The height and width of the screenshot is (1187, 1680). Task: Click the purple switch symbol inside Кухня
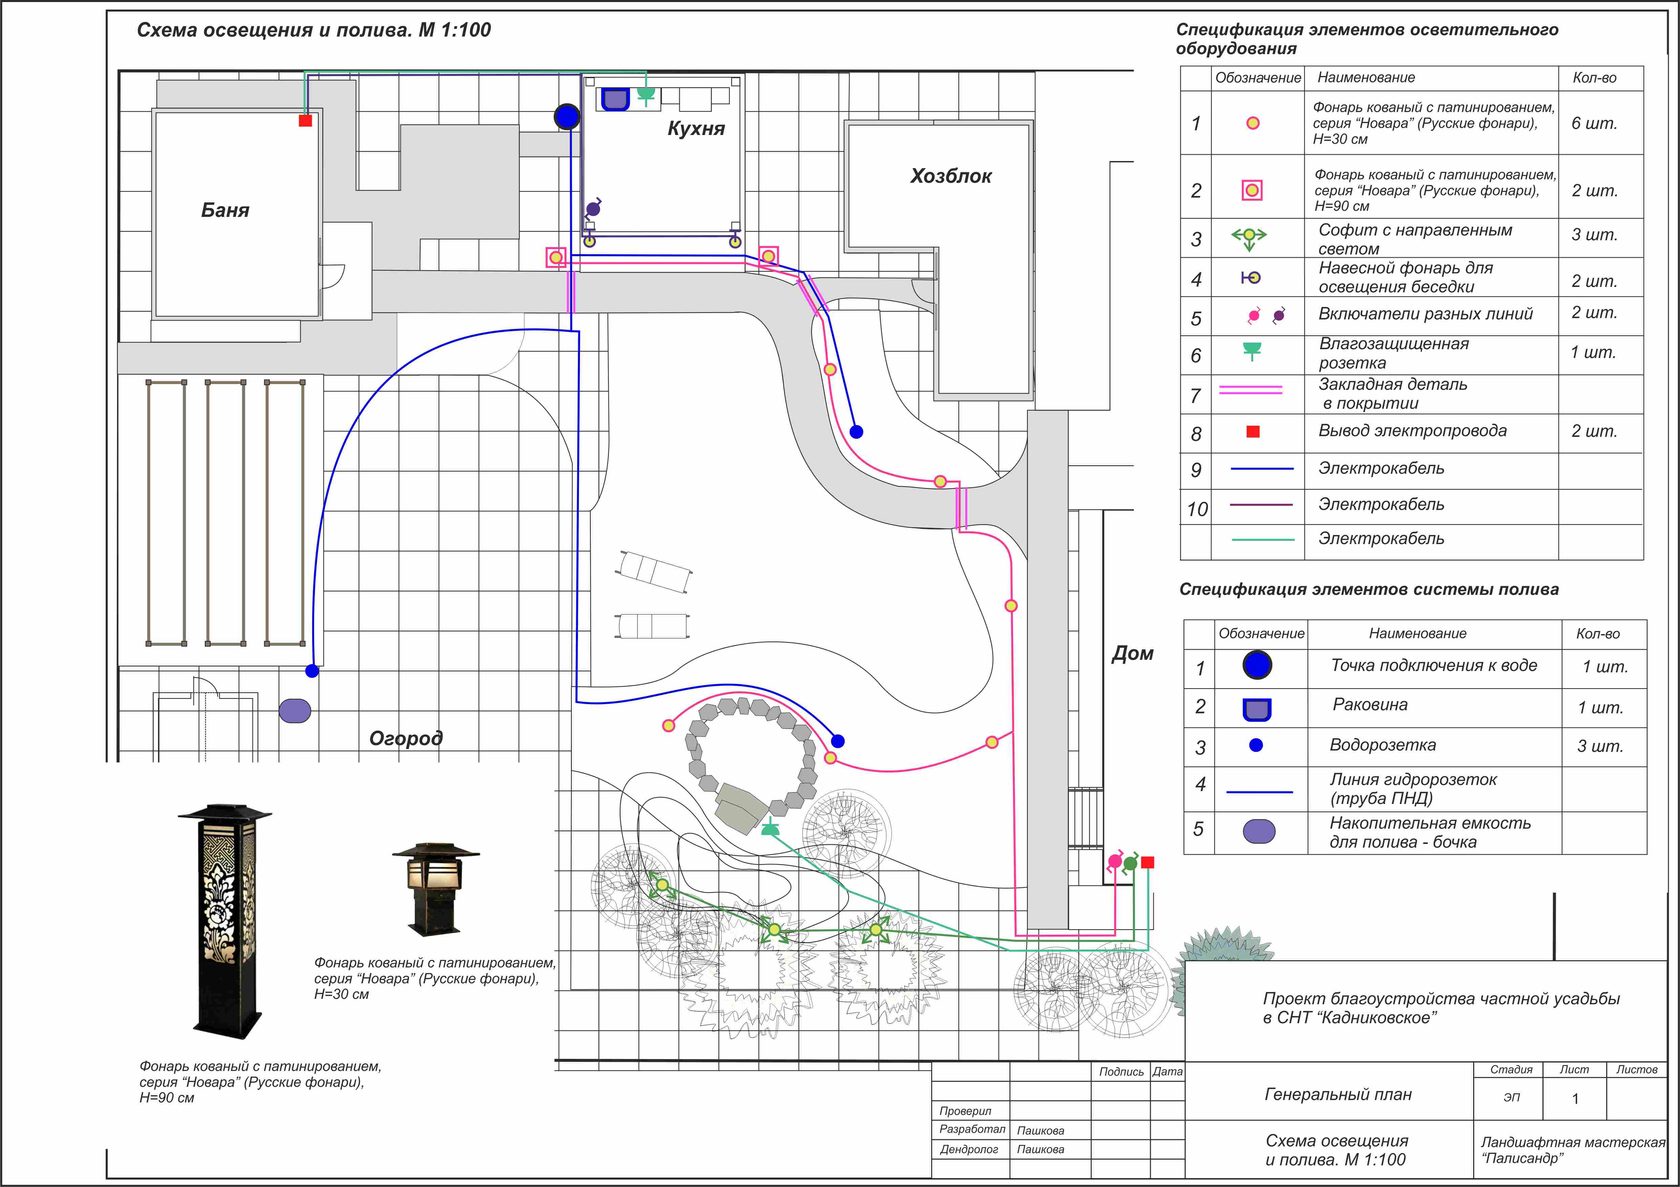click(592, 209)
